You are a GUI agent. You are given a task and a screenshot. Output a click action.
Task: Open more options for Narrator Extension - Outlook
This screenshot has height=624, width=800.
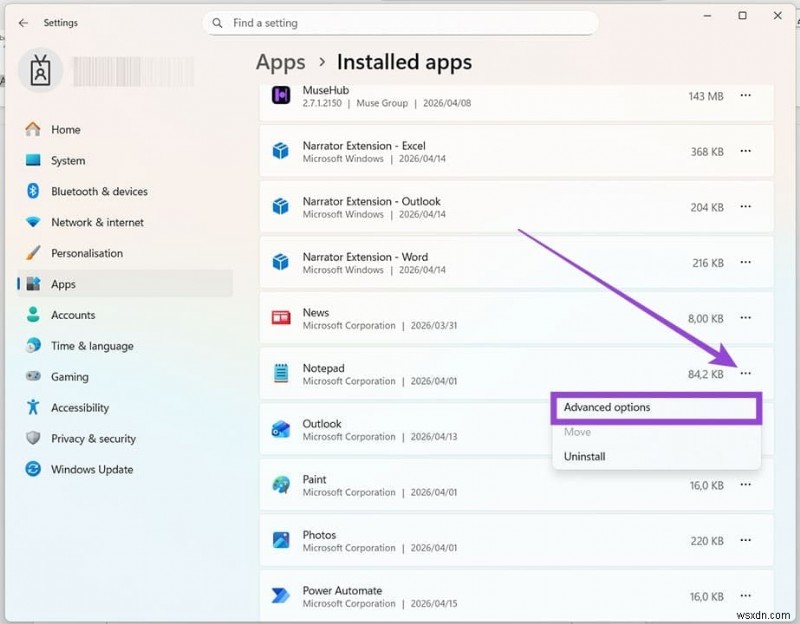(745, 207)
